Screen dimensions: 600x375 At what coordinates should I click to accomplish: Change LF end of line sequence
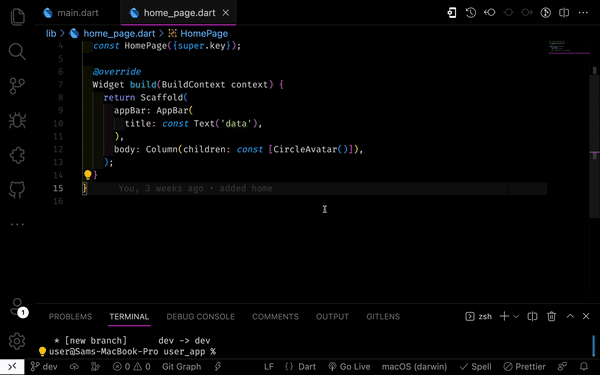point(269,367)
